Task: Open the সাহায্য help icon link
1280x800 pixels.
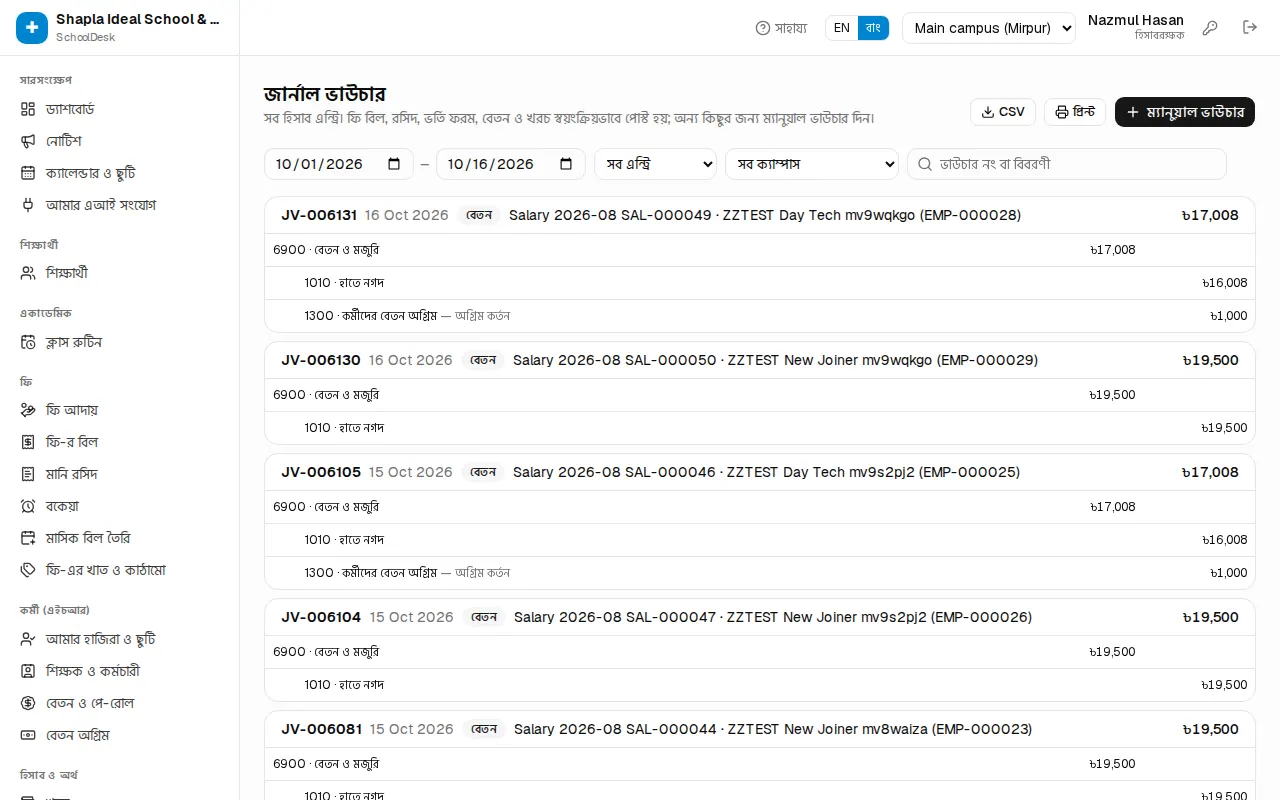Action: (x=781, y=28)
